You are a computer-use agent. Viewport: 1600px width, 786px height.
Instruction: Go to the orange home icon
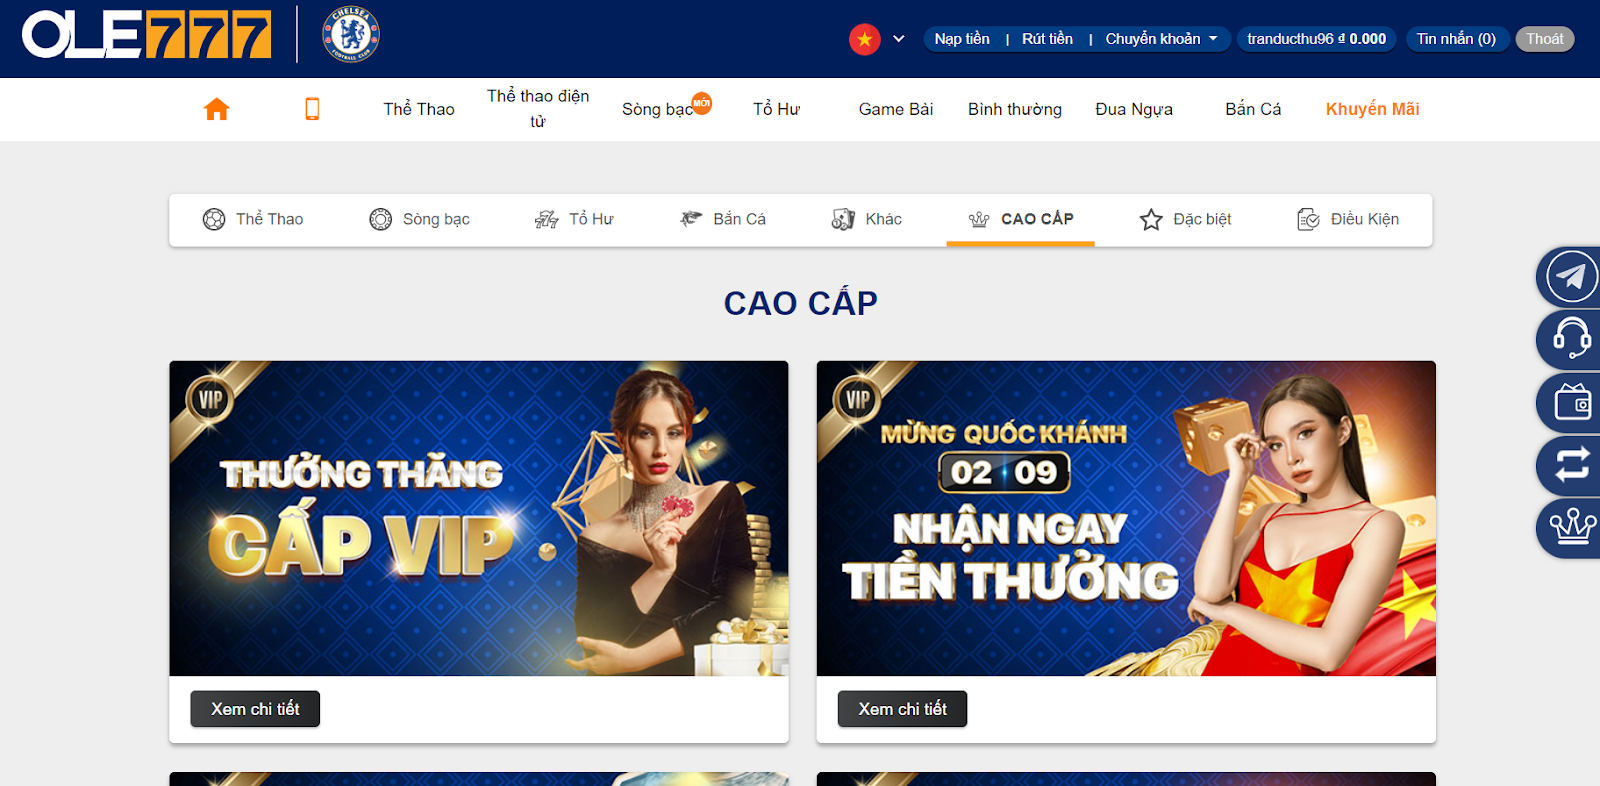coord(216,109)
